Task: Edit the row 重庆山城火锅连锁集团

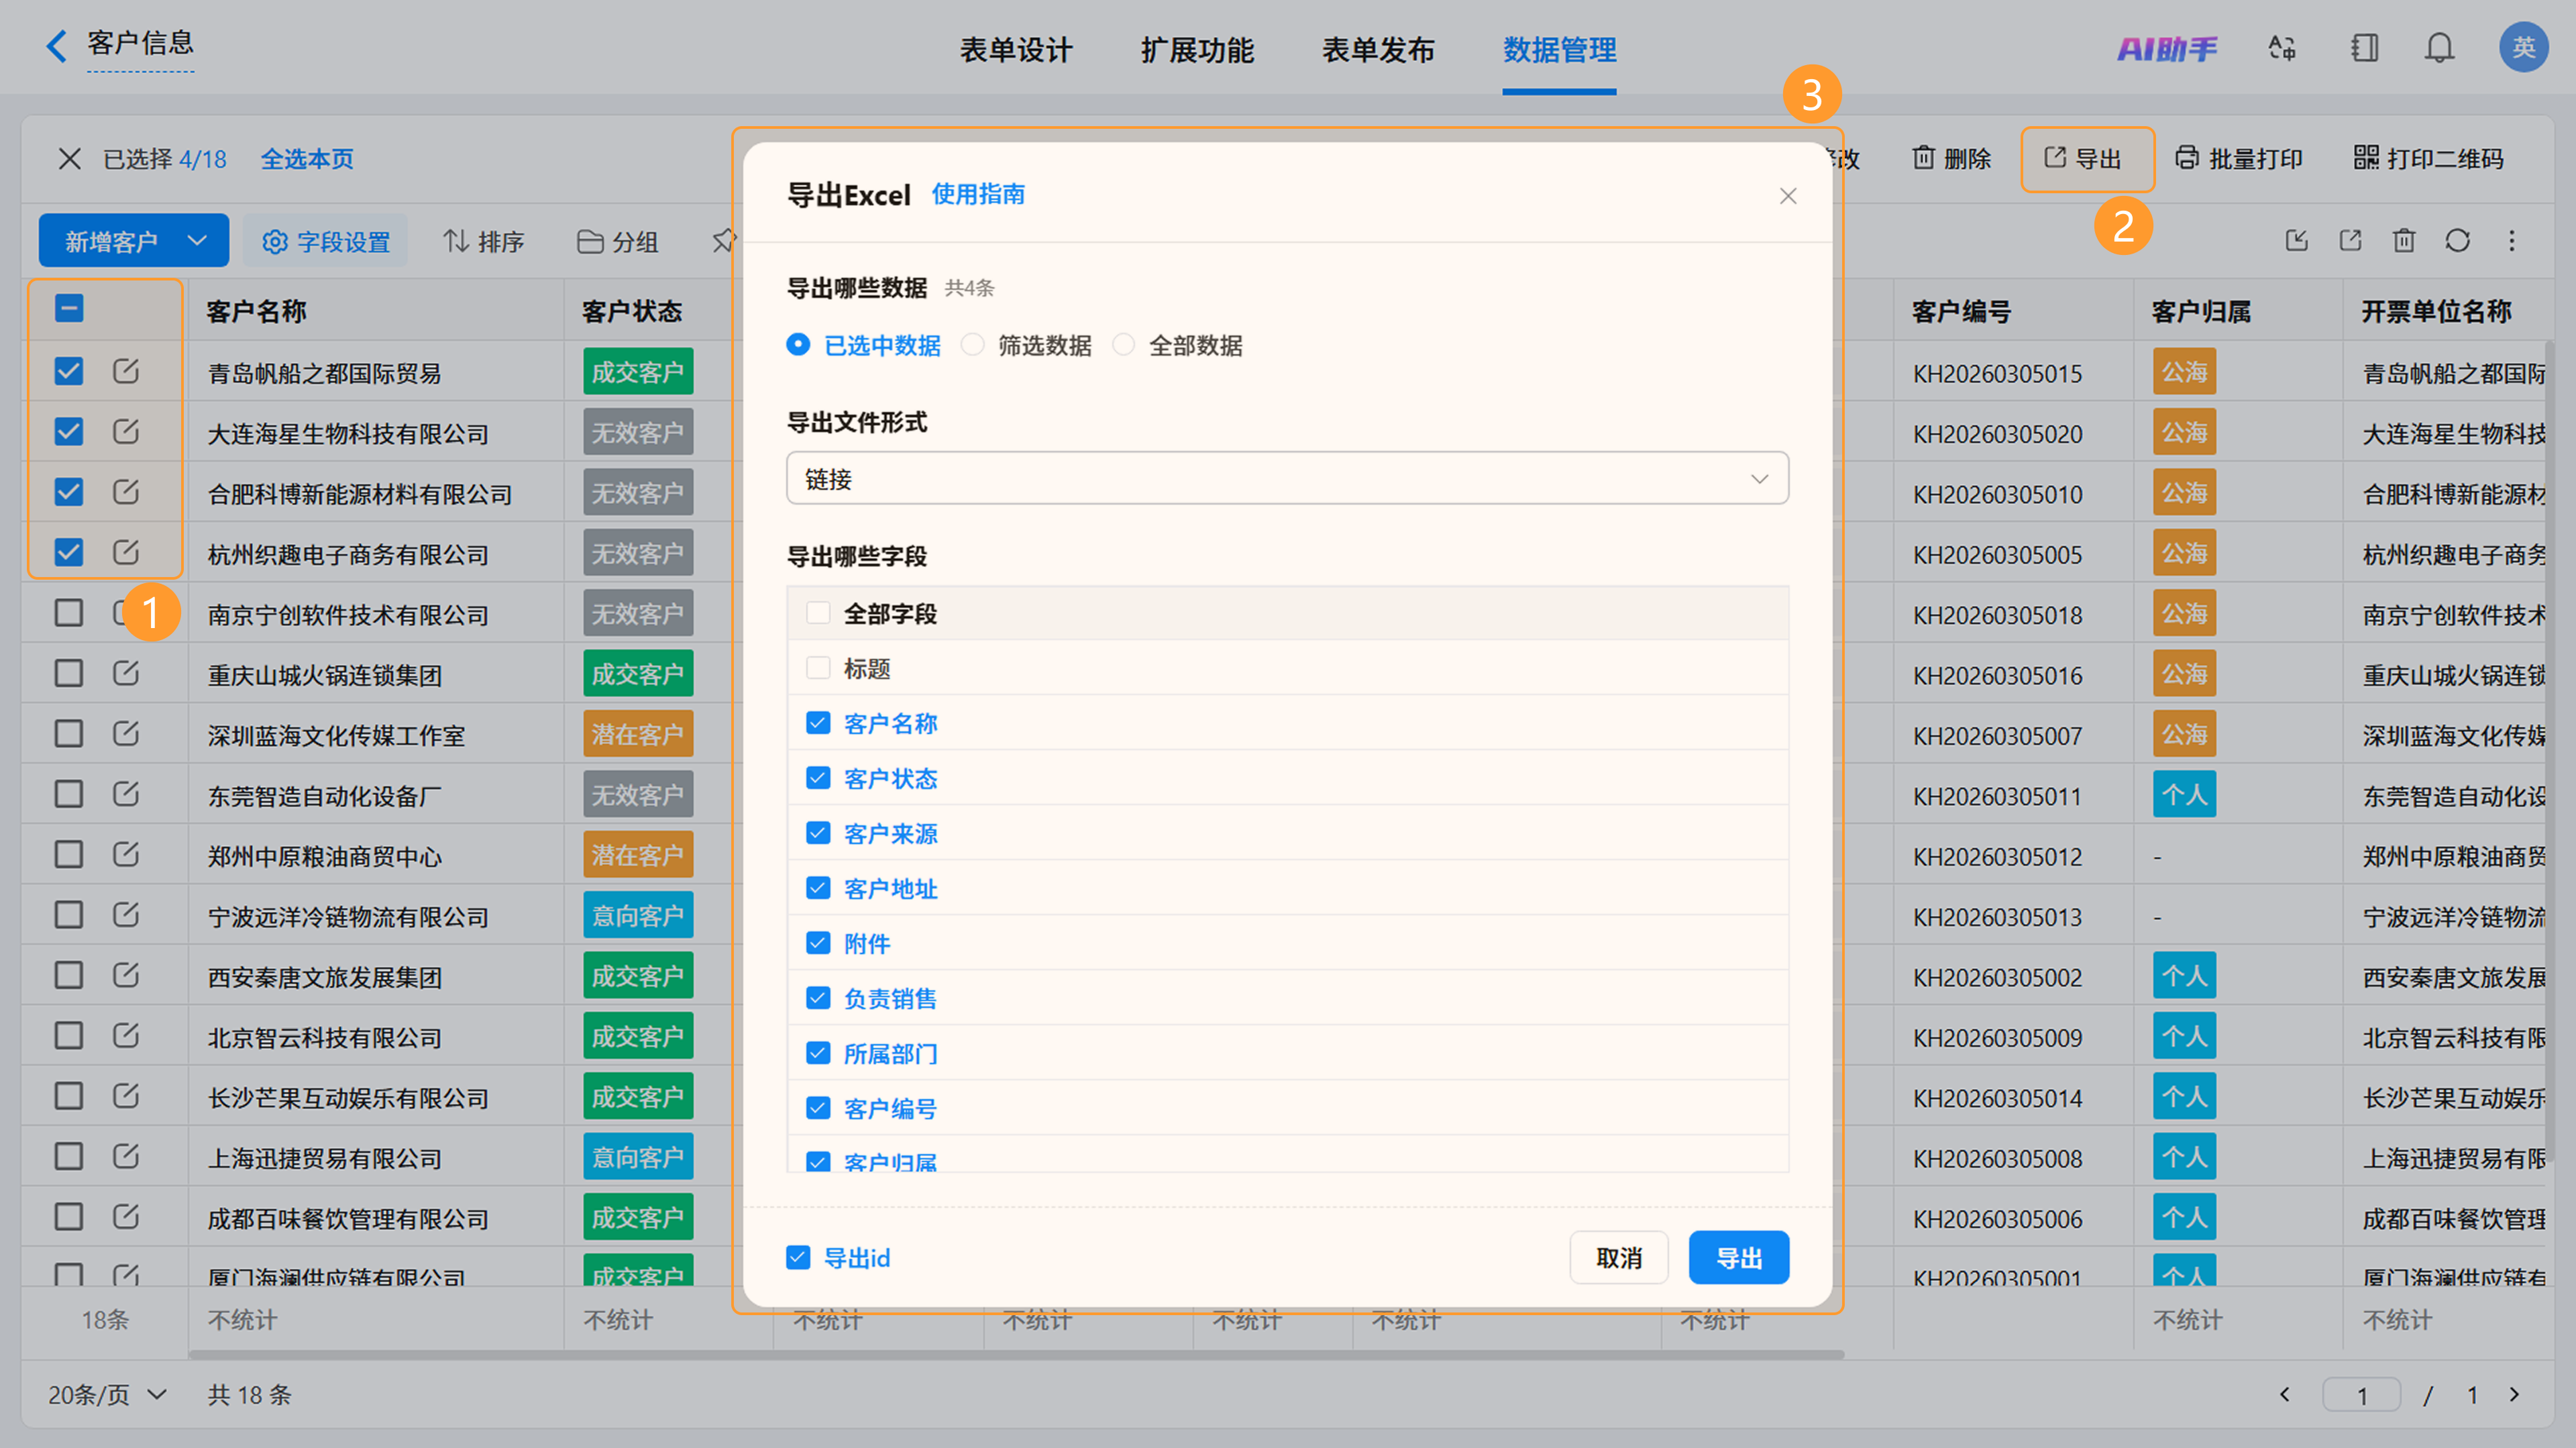Action: [125, 673]
